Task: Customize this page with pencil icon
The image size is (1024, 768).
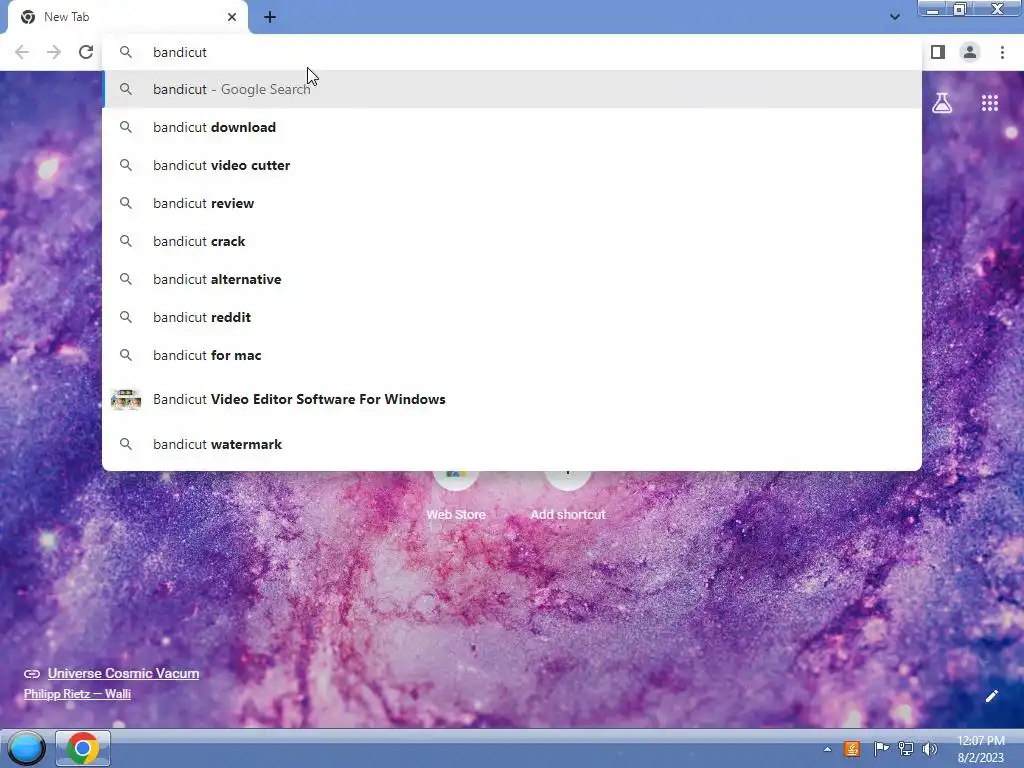Action: pos(991,696)
